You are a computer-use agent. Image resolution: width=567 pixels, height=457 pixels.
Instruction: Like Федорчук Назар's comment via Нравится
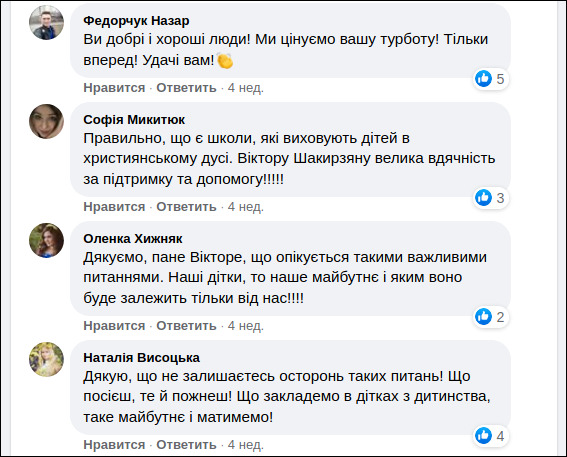pos(114,88)
